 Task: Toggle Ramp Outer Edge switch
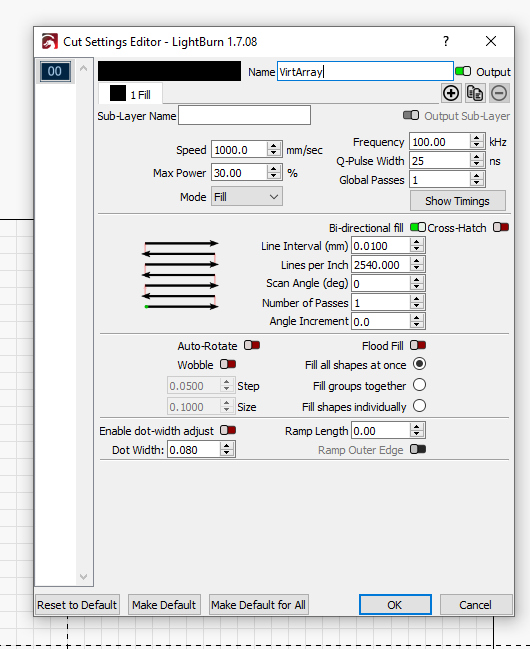(x=418, y=449)
